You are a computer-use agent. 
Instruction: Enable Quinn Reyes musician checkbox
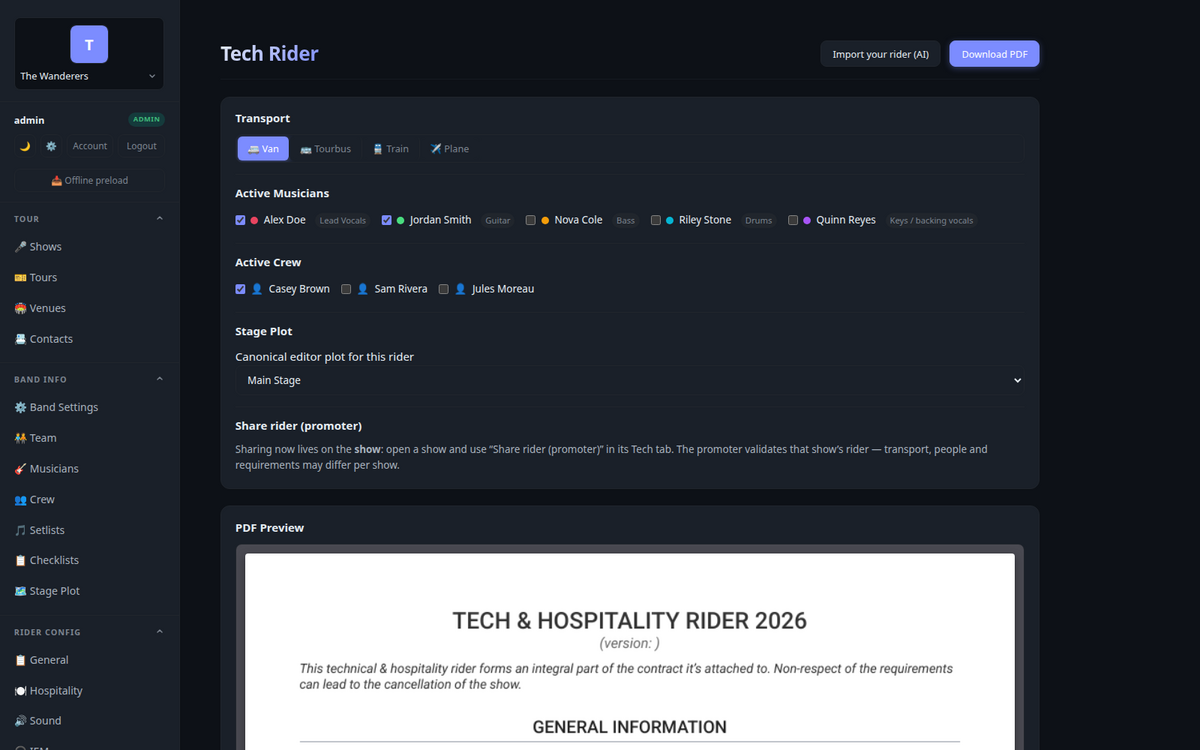point(793,220)
